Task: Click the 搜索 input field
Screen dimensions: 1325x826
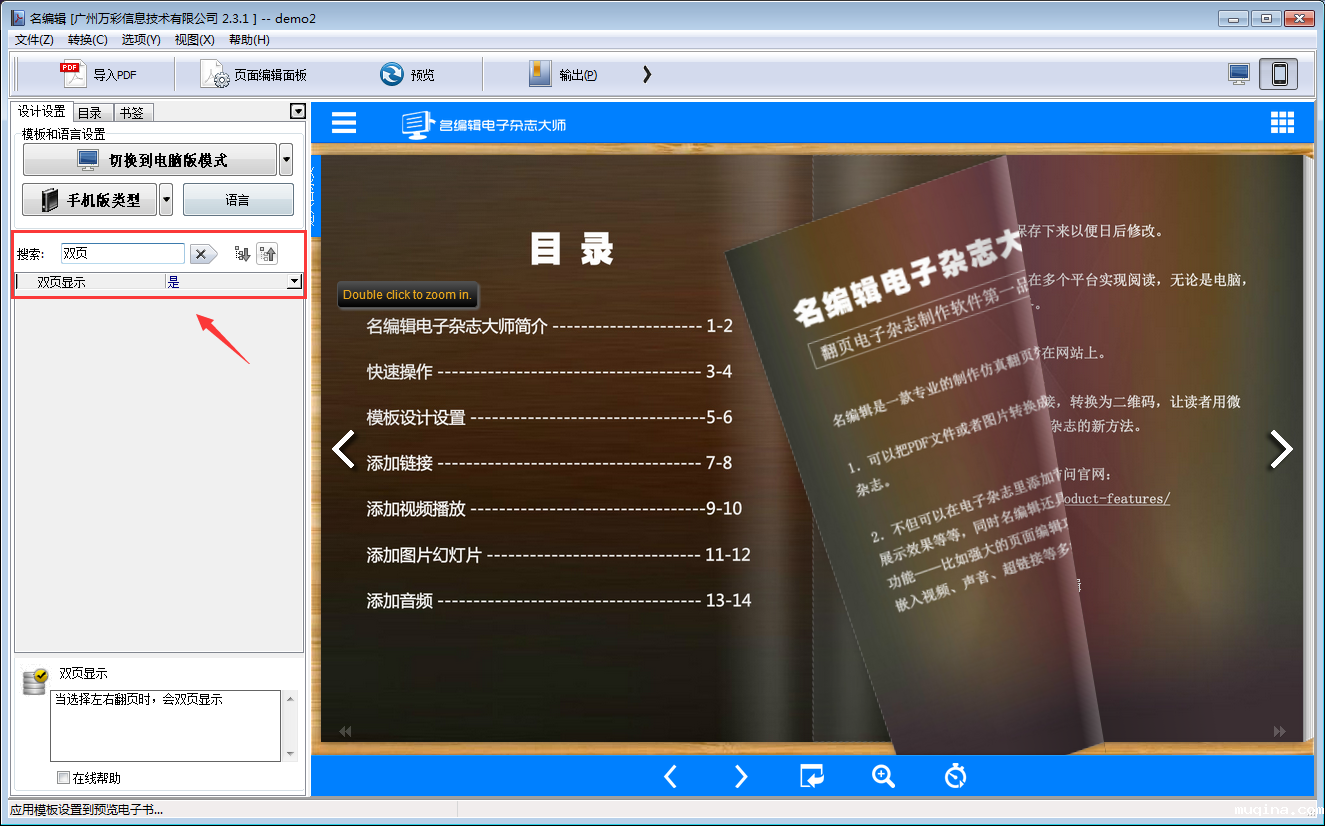Action: pyautogui.click(x=122, y=254)
